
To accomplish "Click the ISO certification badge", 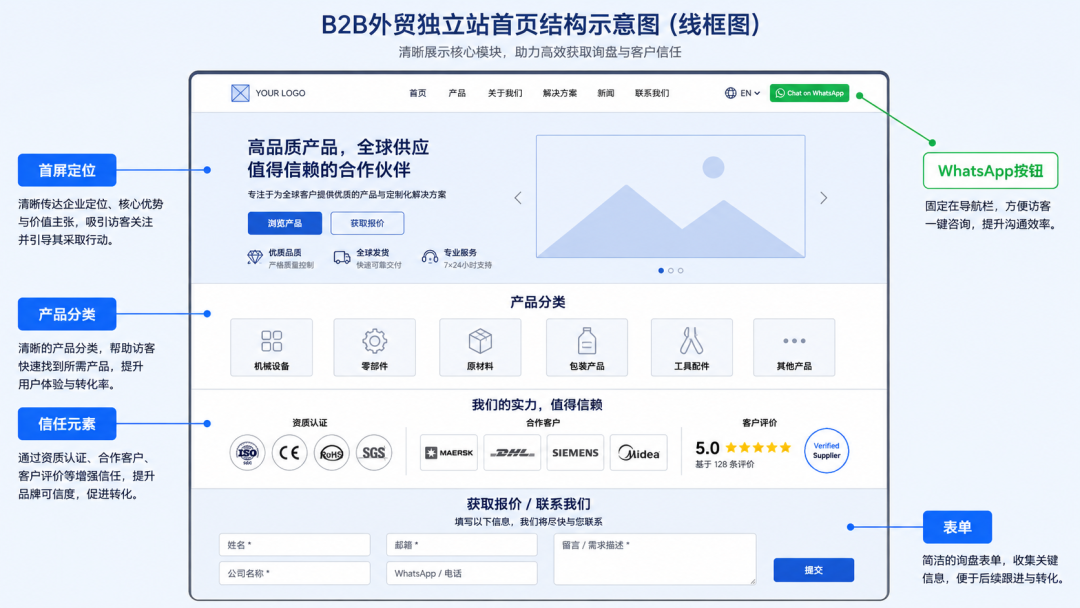I will click(x=247, y=452).
